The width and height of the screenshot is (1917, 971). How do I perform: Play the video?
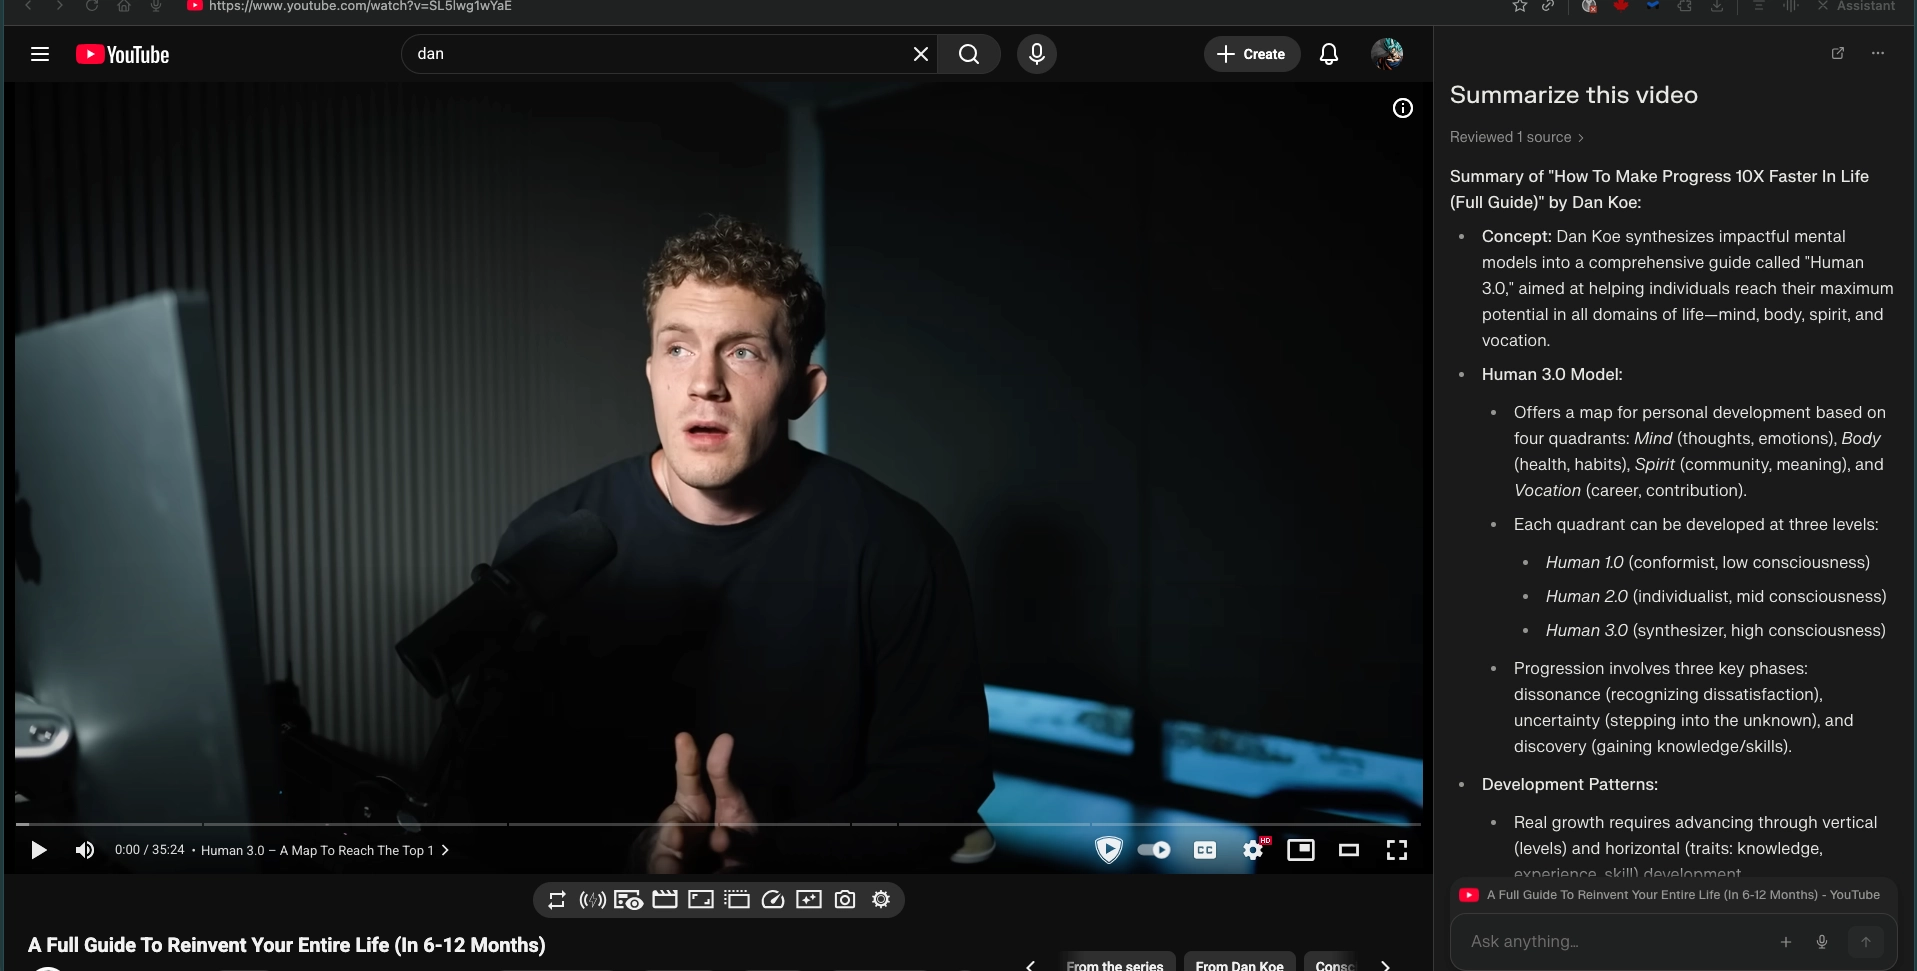tap(39, 850)
